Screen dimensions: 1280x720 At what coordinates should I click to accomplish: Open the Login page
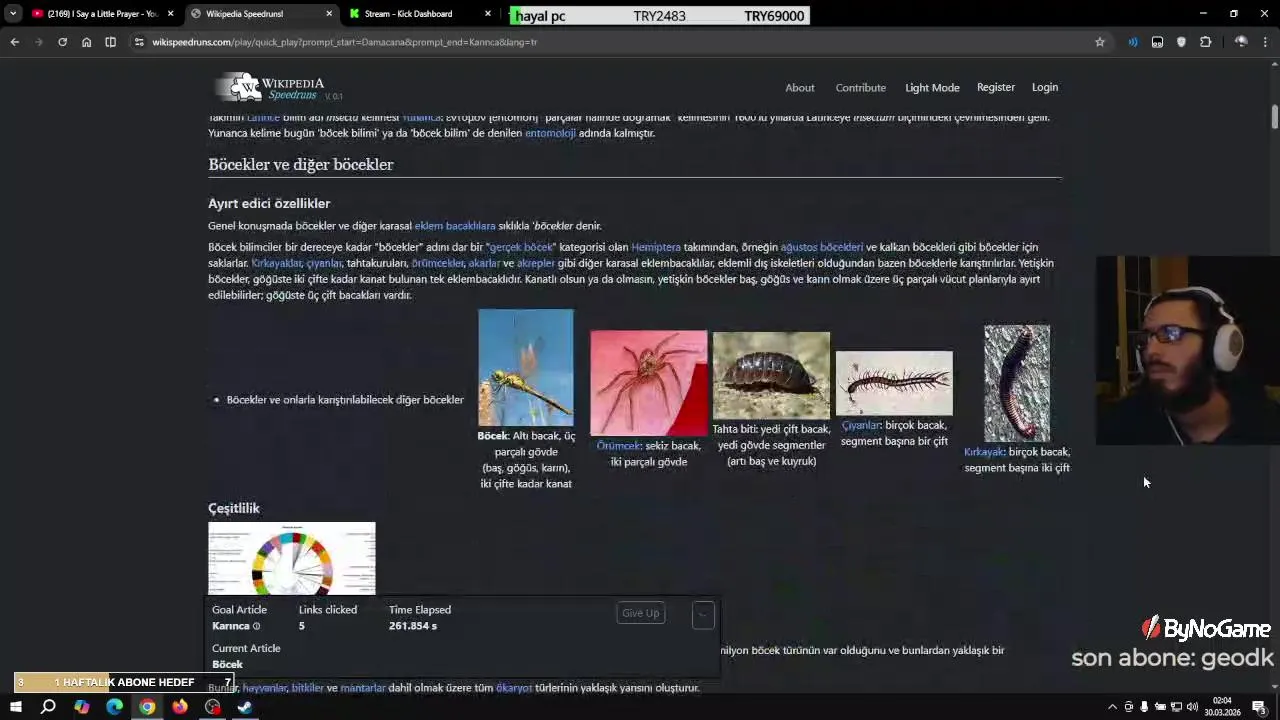pyautogui.click(x=1045, y=87)
